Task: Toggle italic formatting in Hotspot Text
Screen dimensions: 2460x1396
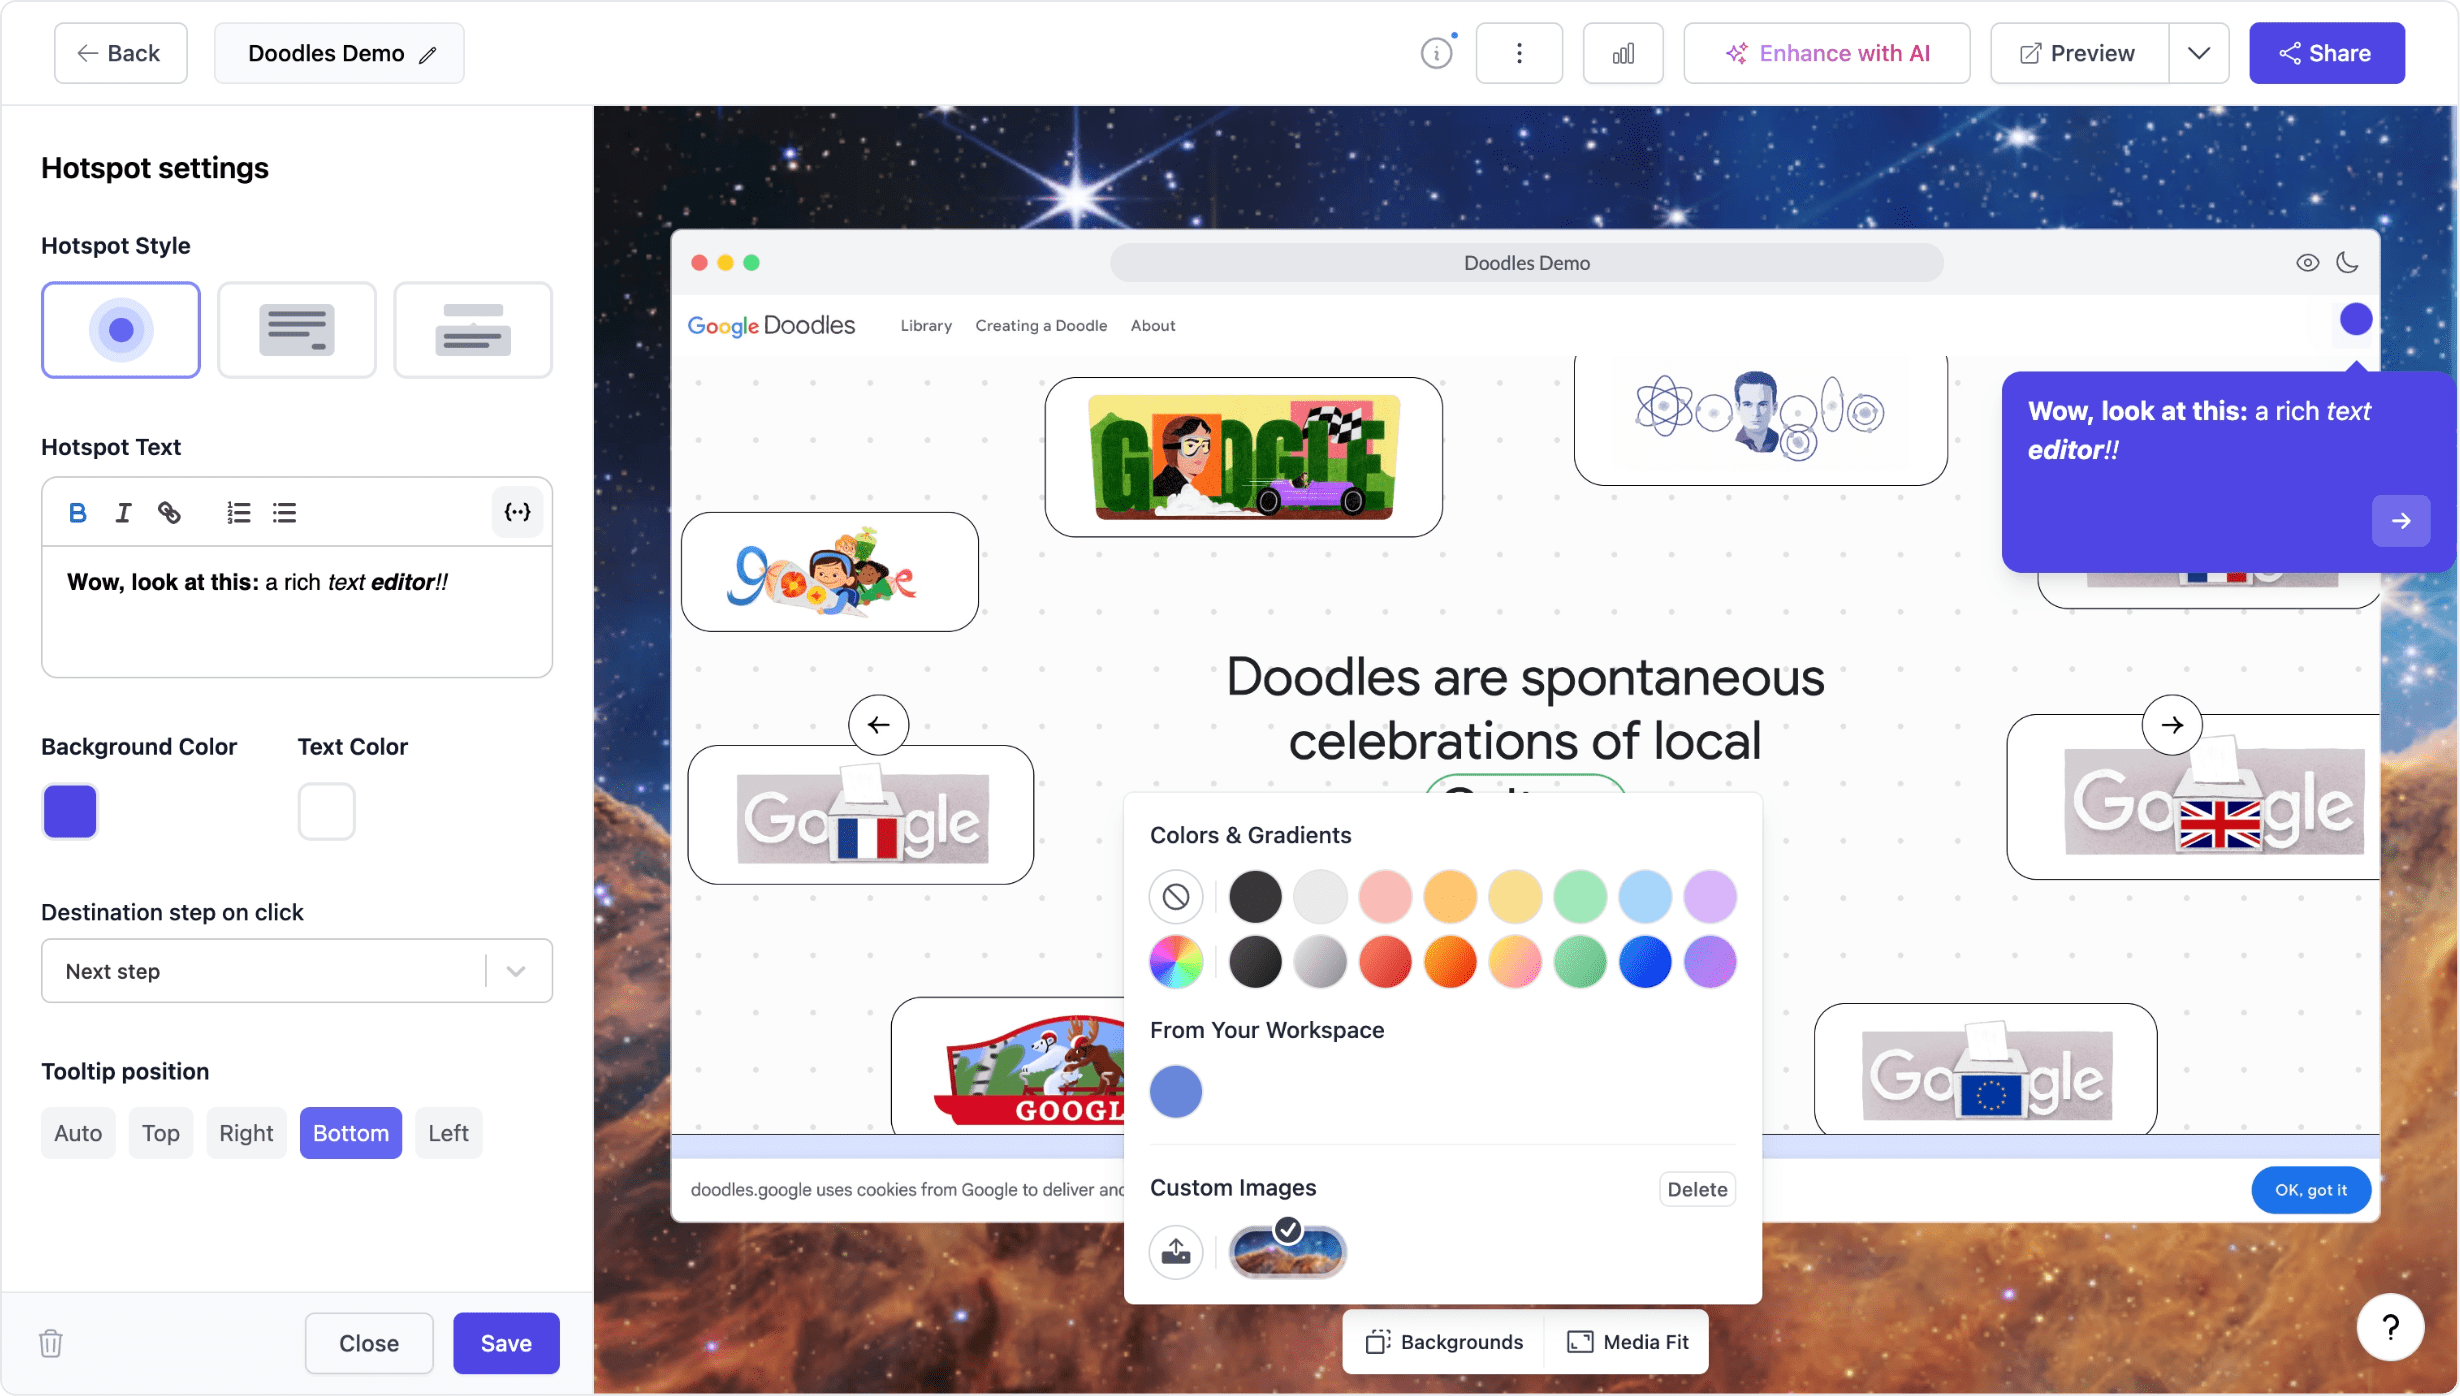Action: (x=123, y=513)
